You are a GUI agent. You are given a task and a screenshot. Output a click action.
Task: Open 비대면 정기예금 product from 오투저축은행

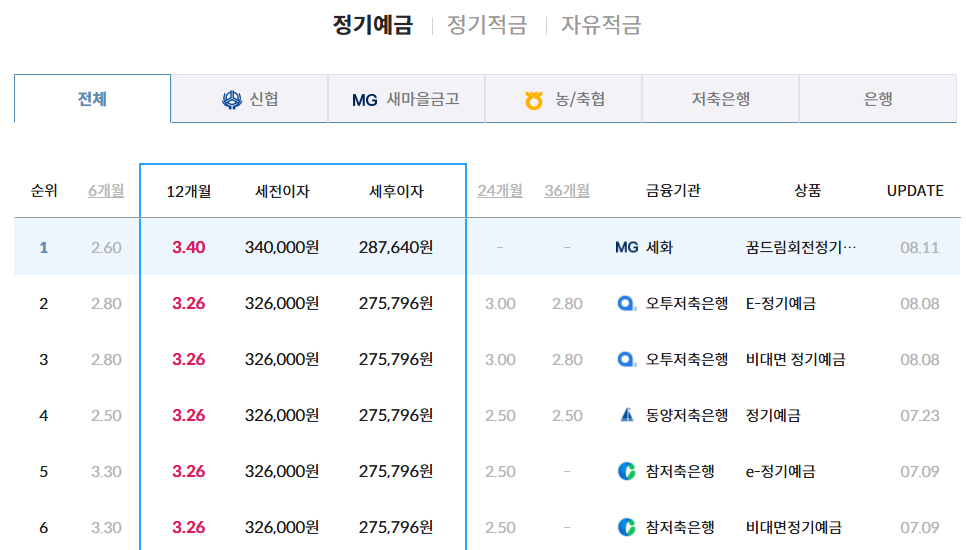[x=795, y=360]
